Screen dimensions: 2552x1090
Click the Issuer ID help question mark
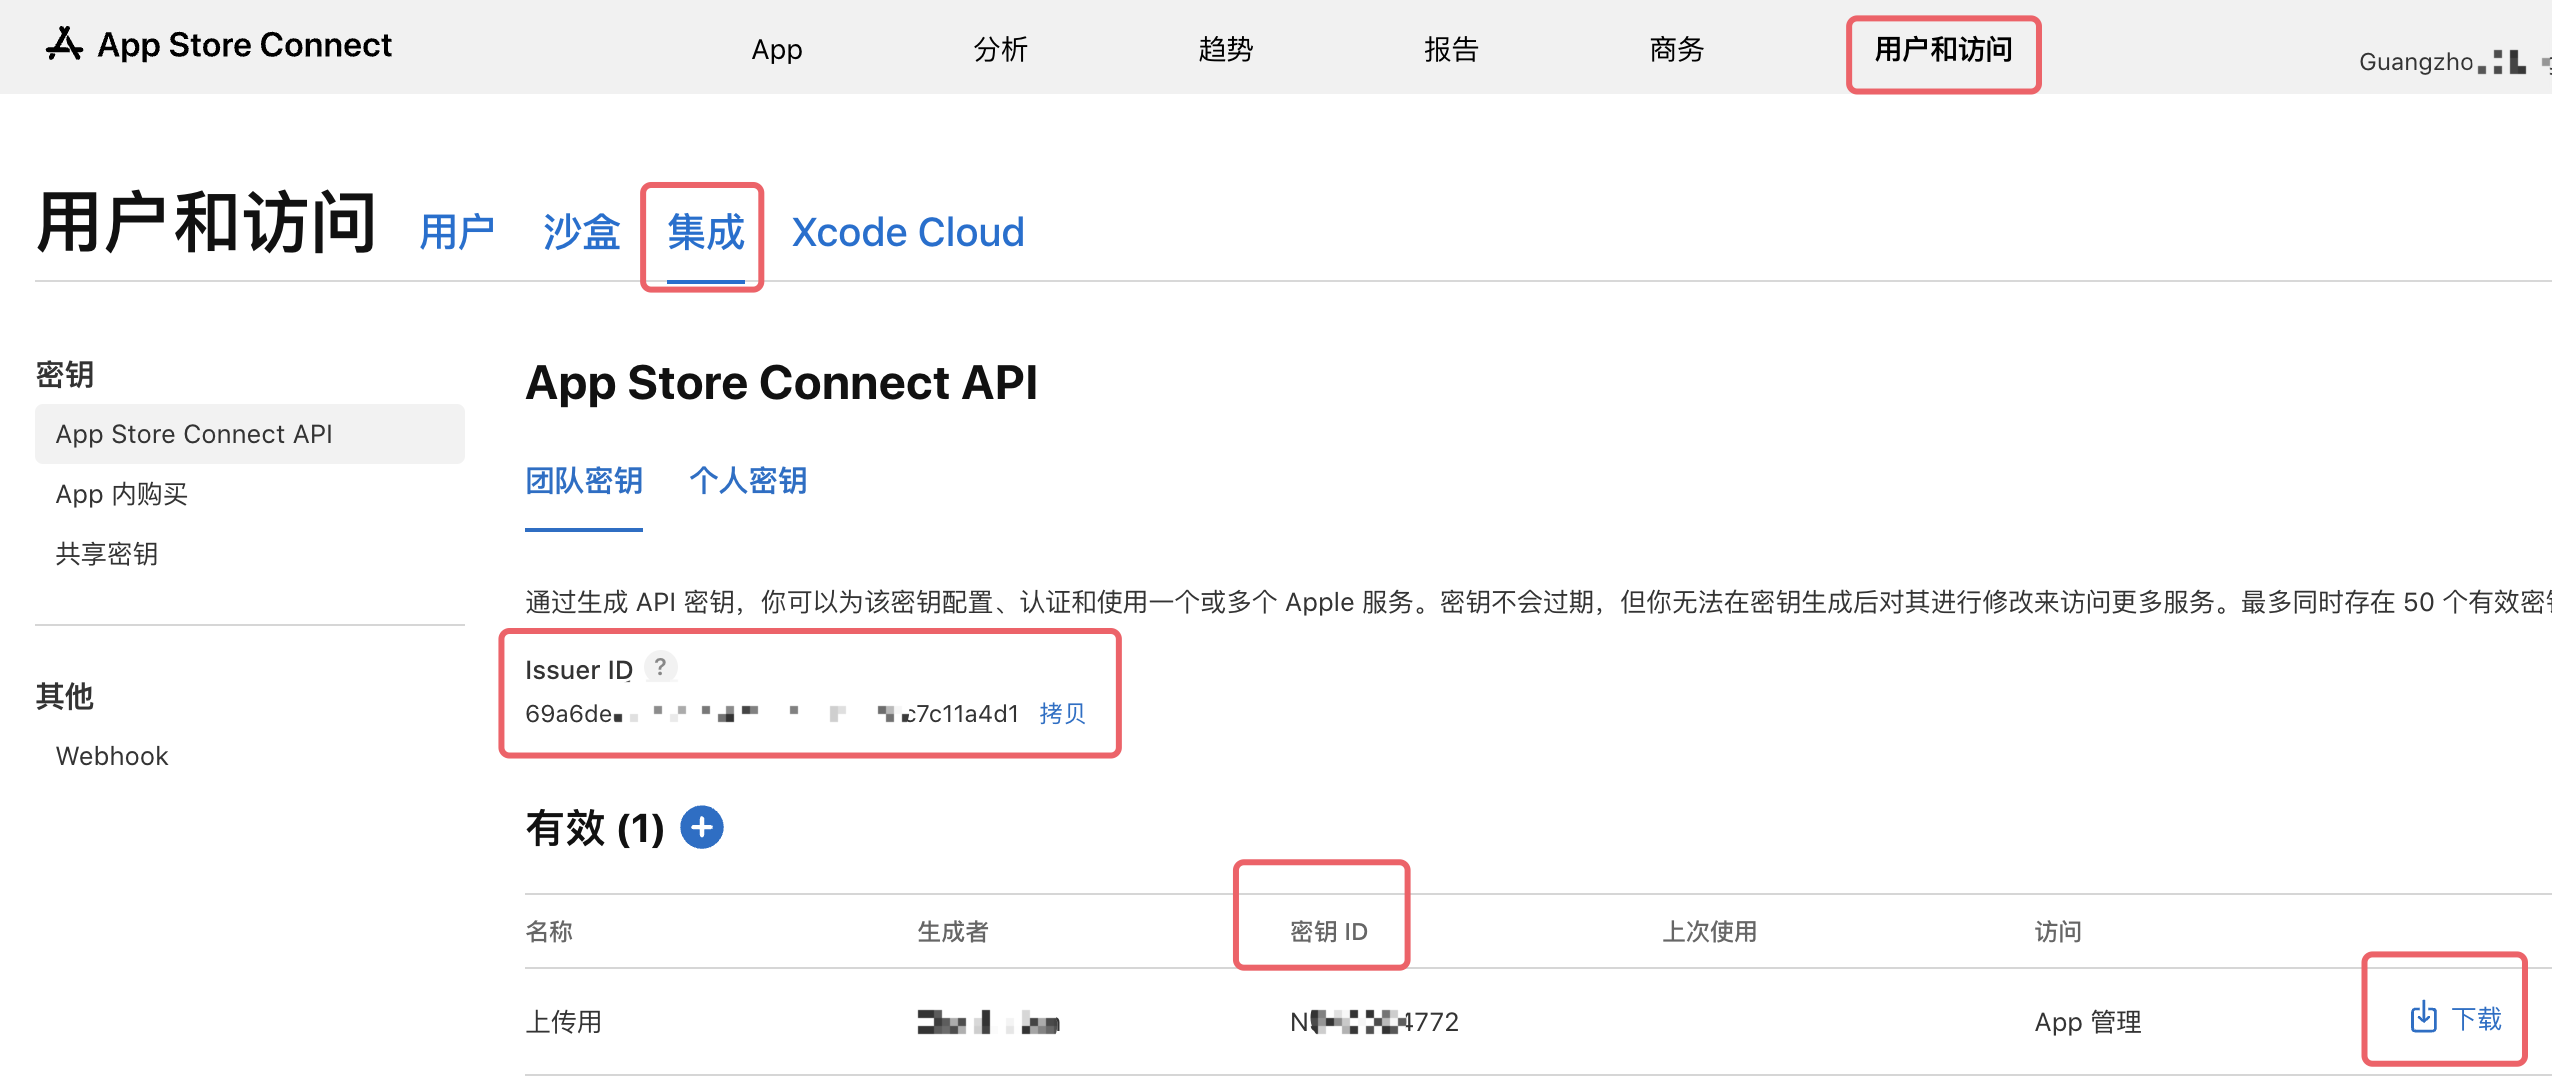click(x=660, y=667)
